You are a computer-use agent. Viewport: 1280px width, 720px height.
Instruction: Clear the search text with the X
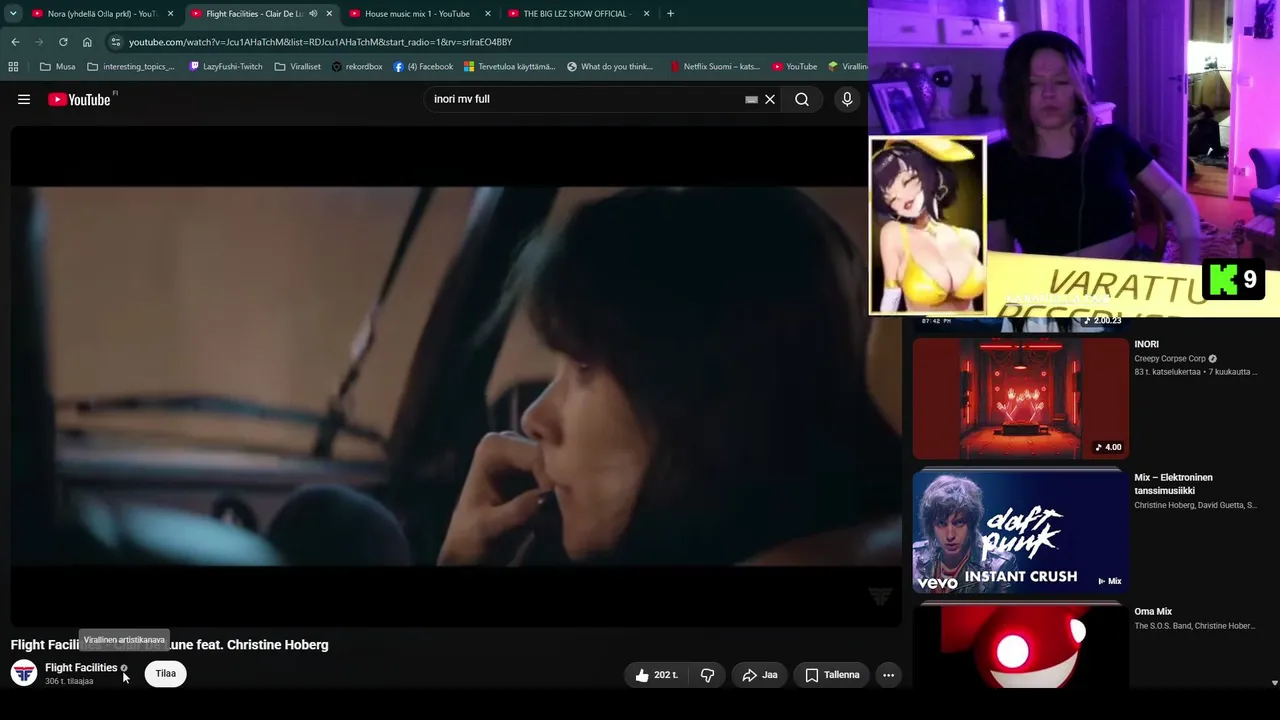770,99
